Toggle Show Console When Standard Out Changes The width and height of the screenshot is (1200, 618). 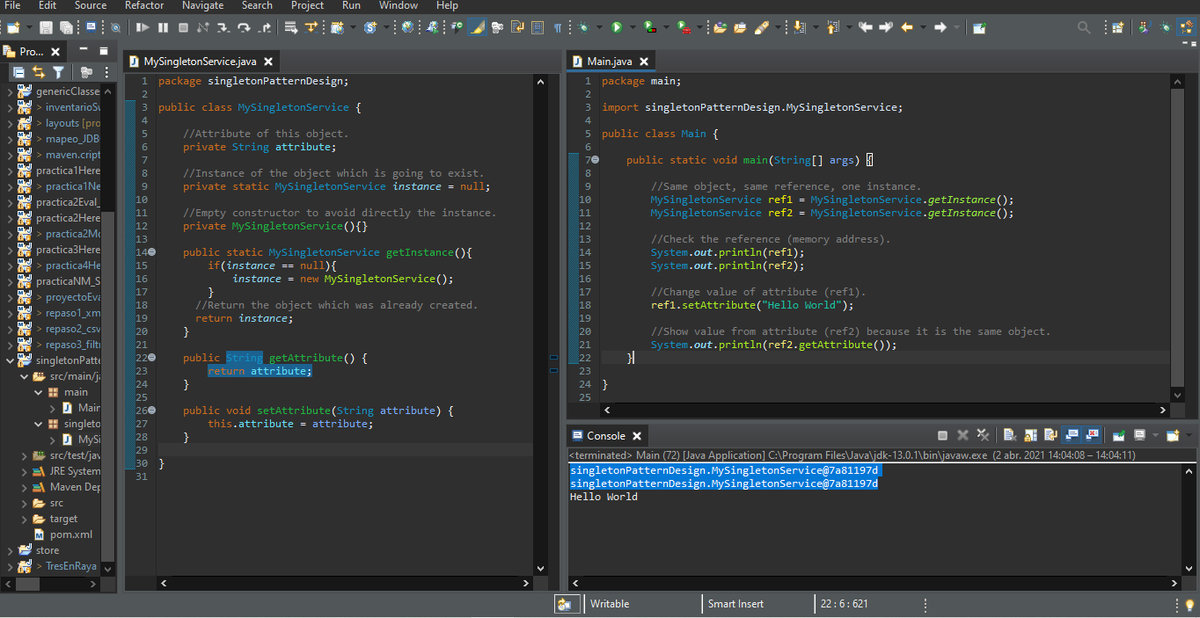coord(1071,436)
